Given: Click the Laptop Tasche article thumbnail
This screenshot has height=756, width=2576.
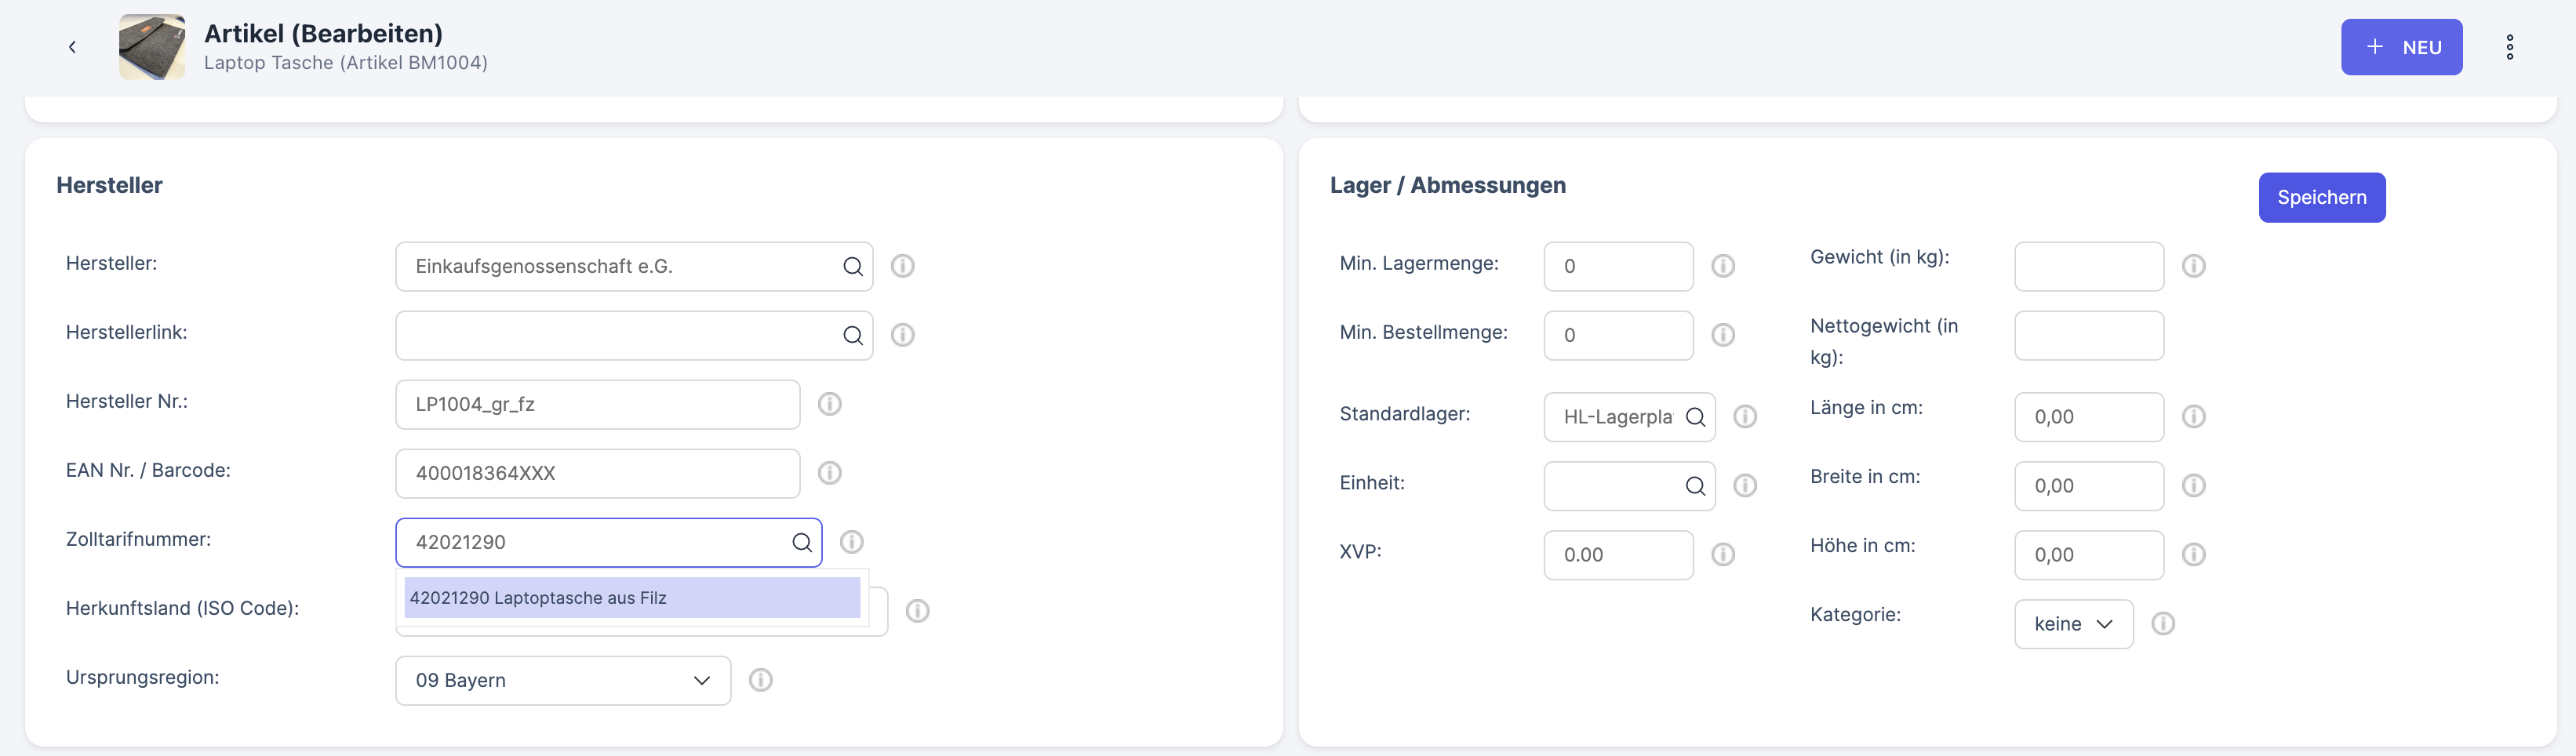Looking at the screenshot, I should coord(152,47).
